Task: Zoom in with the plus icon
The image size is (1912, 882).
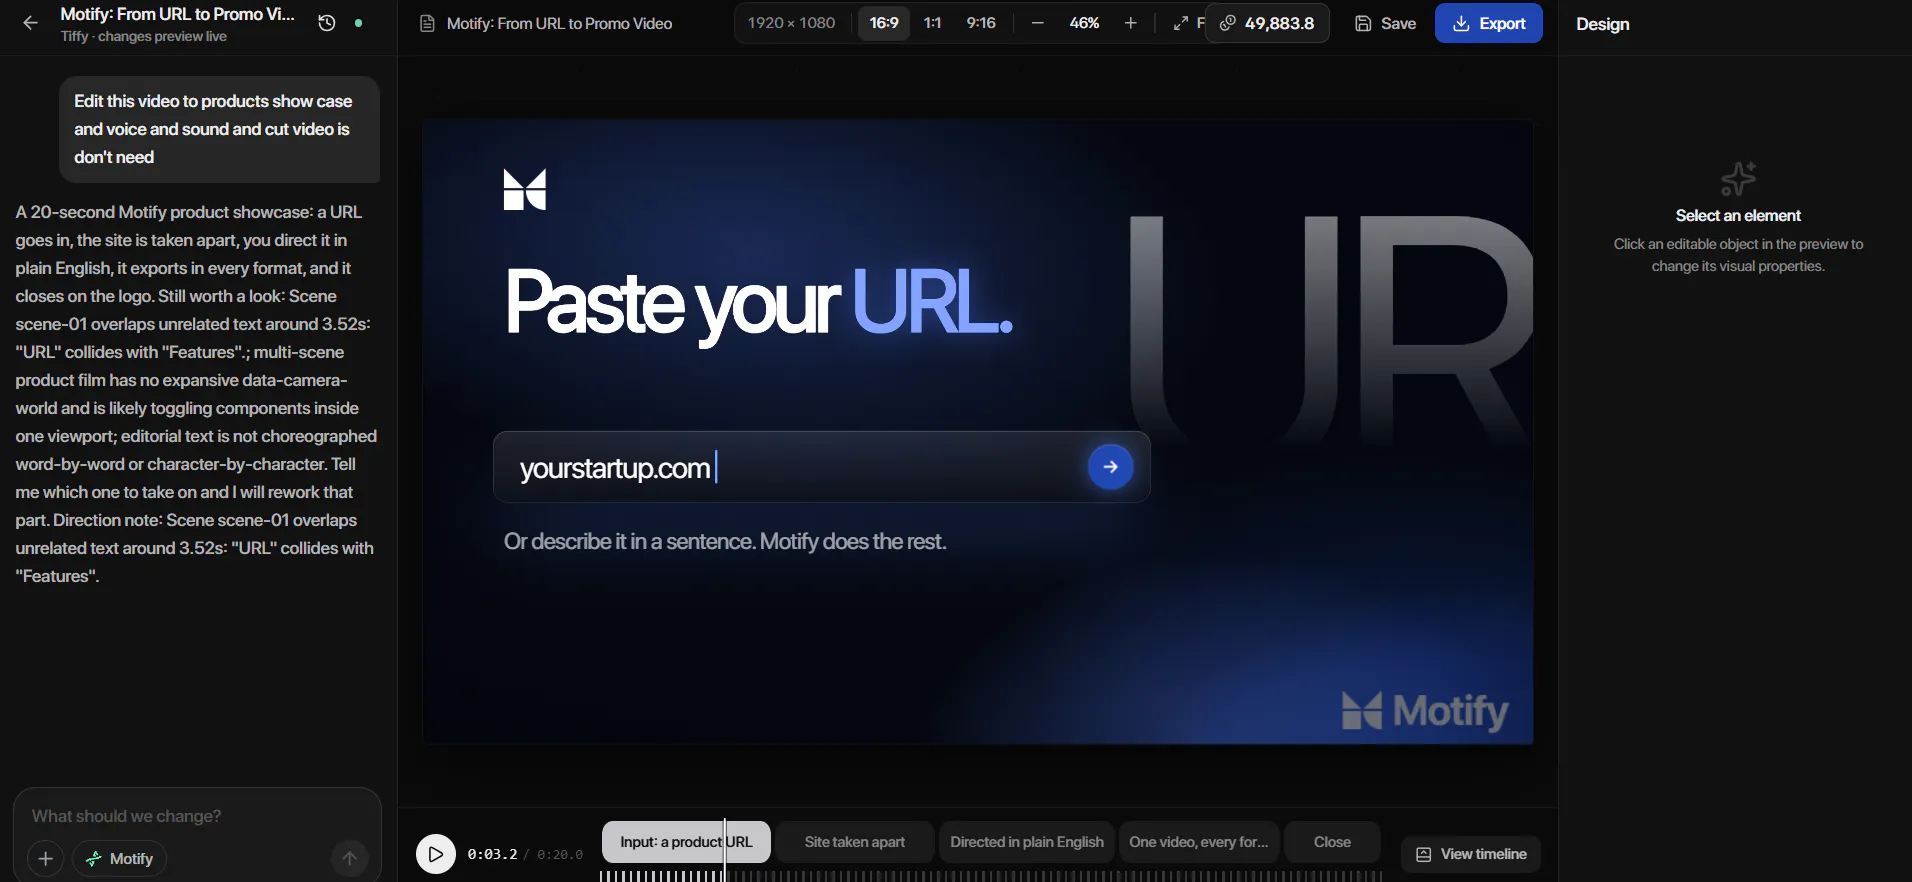Action: (x=1131, y=23)
